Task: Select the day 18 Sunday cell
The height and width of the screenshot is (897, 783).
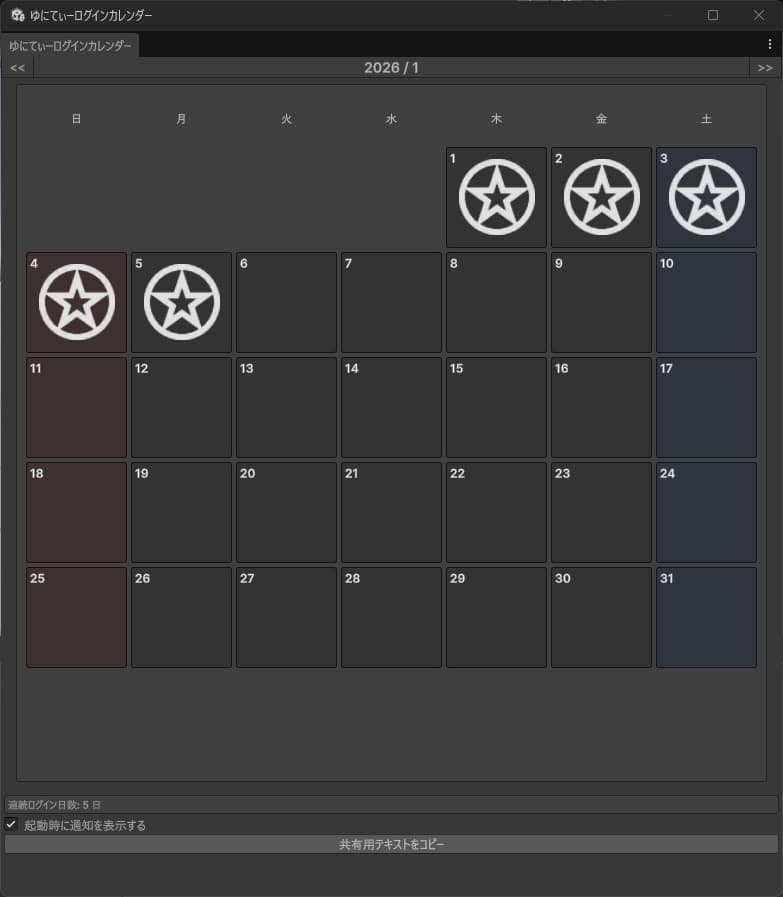Action: point(77,513)
